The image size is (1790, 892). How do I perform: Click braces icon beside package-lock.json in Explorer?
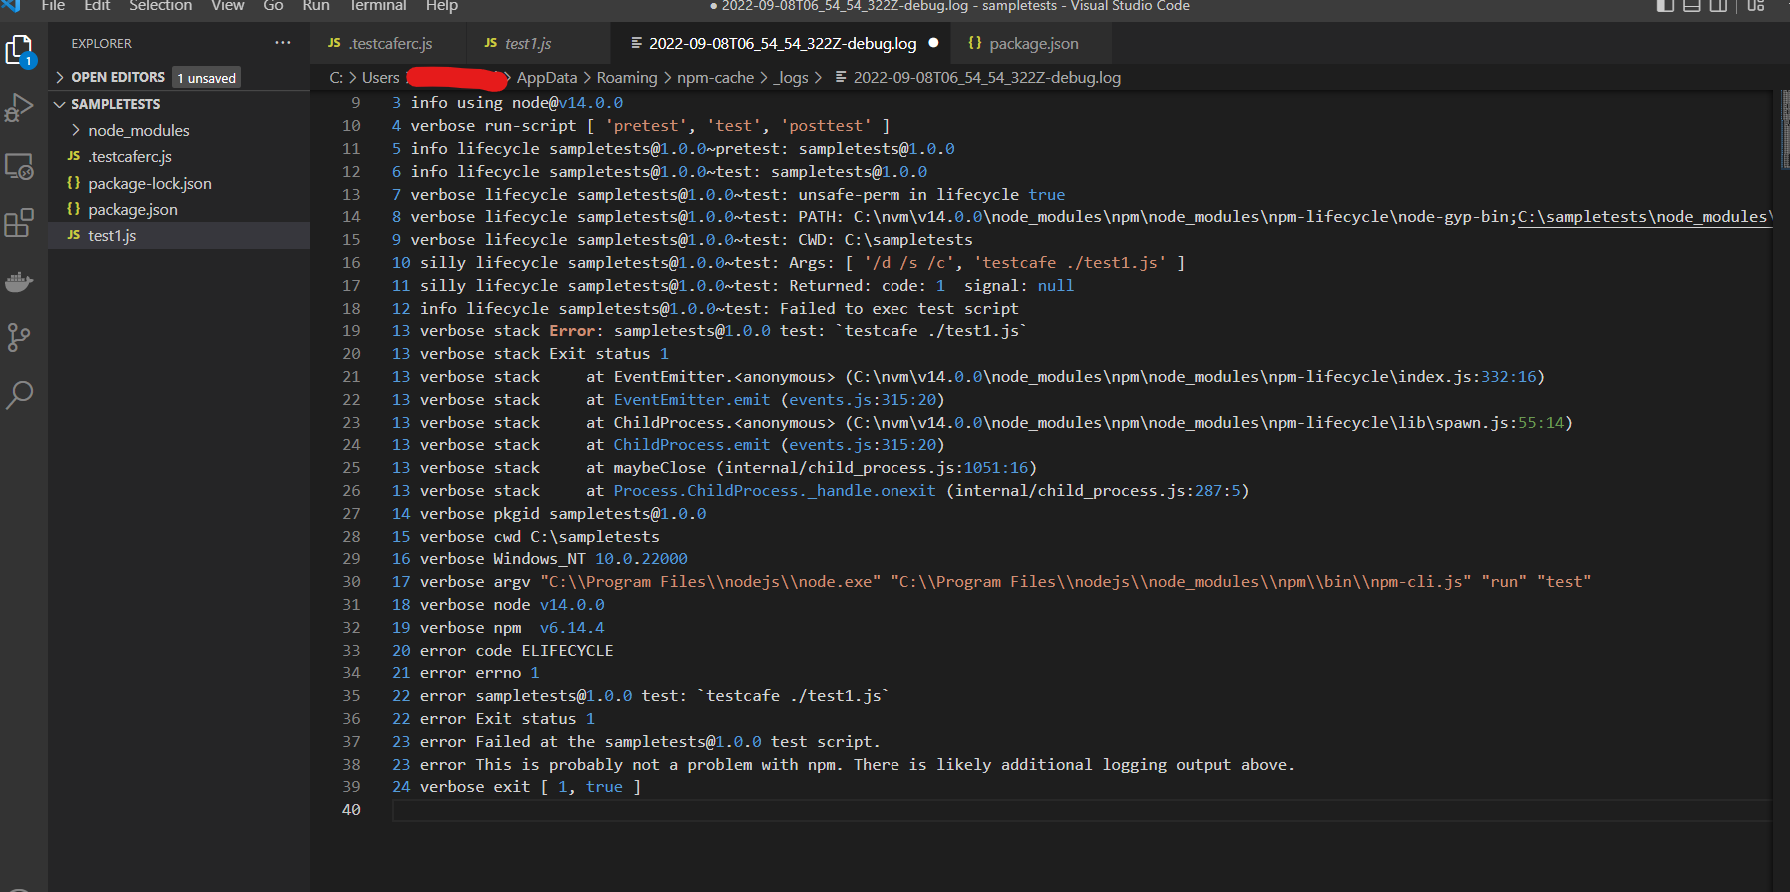pos(74,183)
